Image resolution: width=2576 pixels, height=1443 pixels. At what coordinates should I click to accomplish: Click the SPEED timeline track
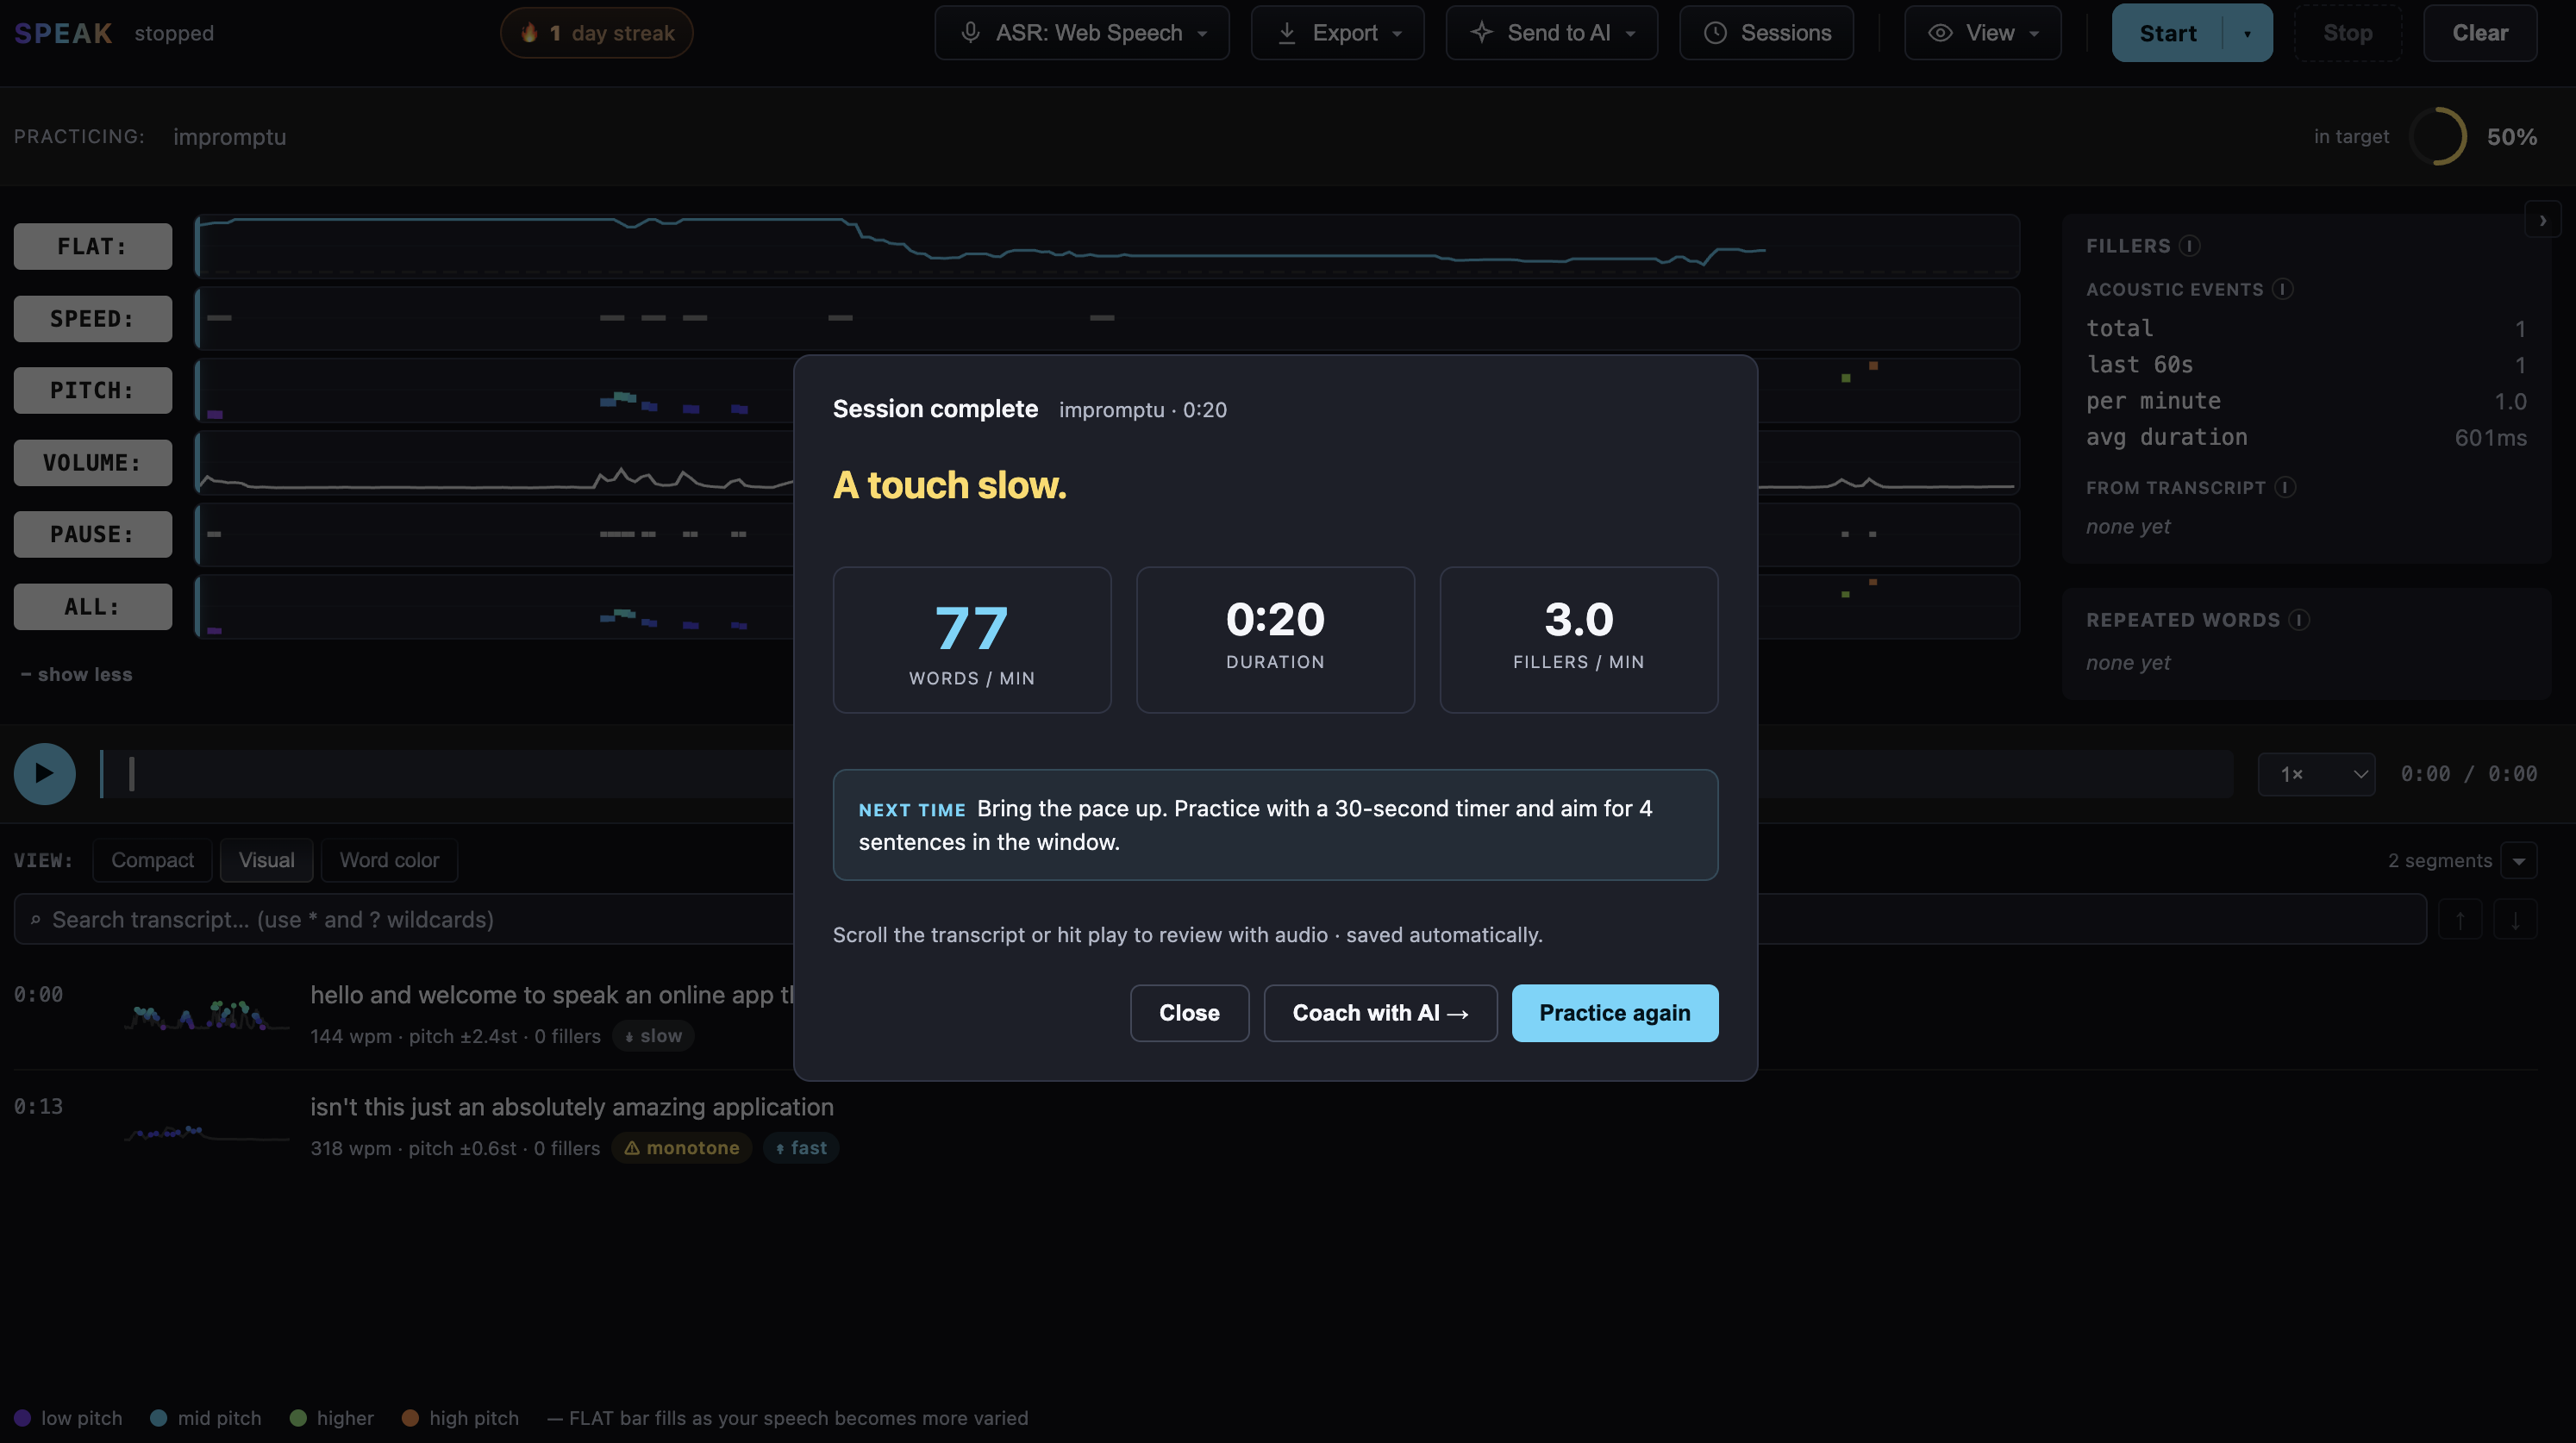click(x=1107, y=318)
